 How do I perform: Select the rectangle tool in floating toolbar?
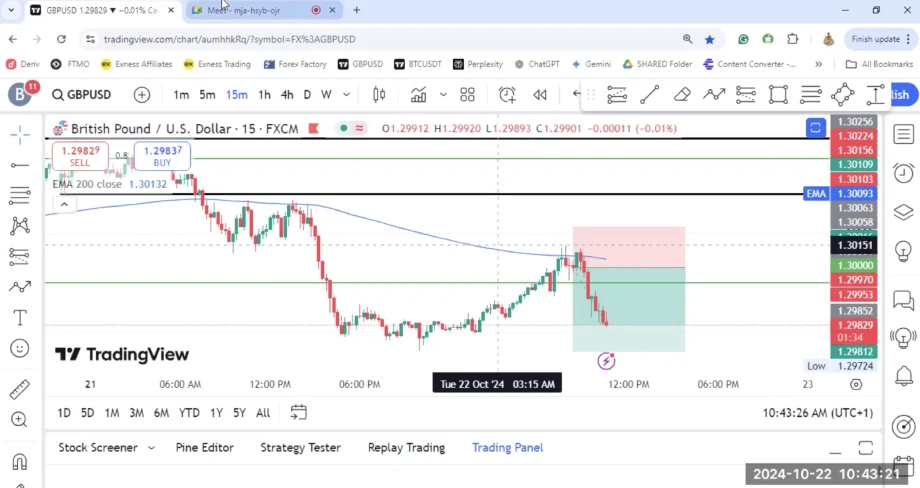tap(778, 94)
